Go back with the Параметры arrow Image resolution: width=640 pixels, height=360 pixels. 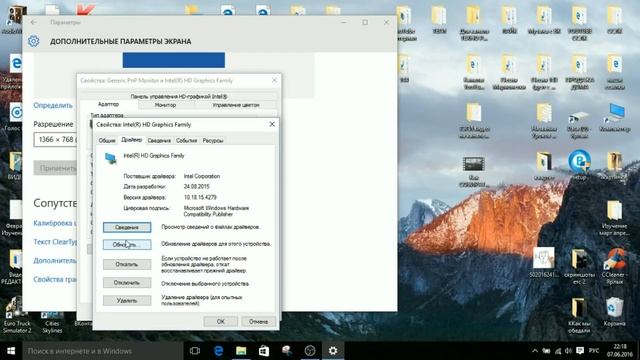click(x=33, y=22)
